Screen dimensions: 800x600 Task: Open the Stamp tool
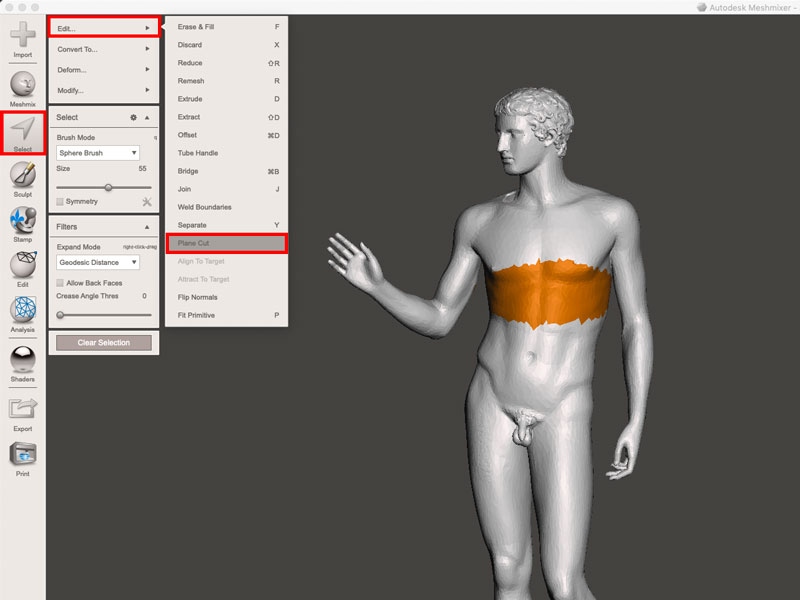pos(22,223)
